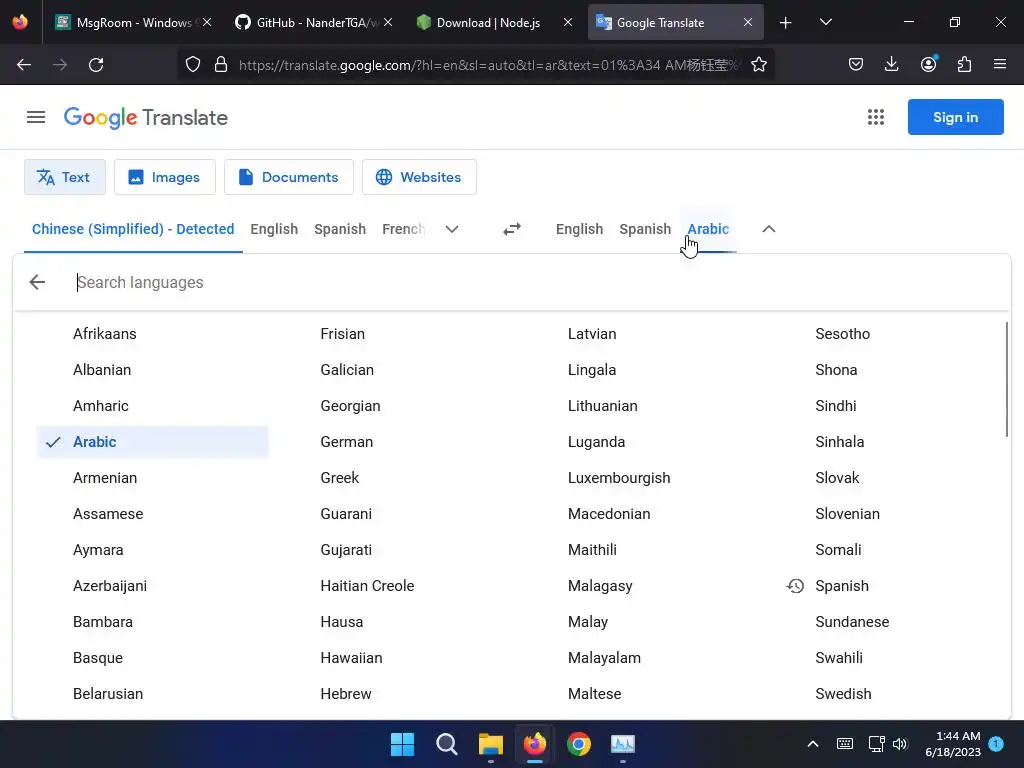Image resolution: width=1024 pixels, height=768 pixels.
Task: Close the Download Node.js tab
Action: click(x=568, y=22)
